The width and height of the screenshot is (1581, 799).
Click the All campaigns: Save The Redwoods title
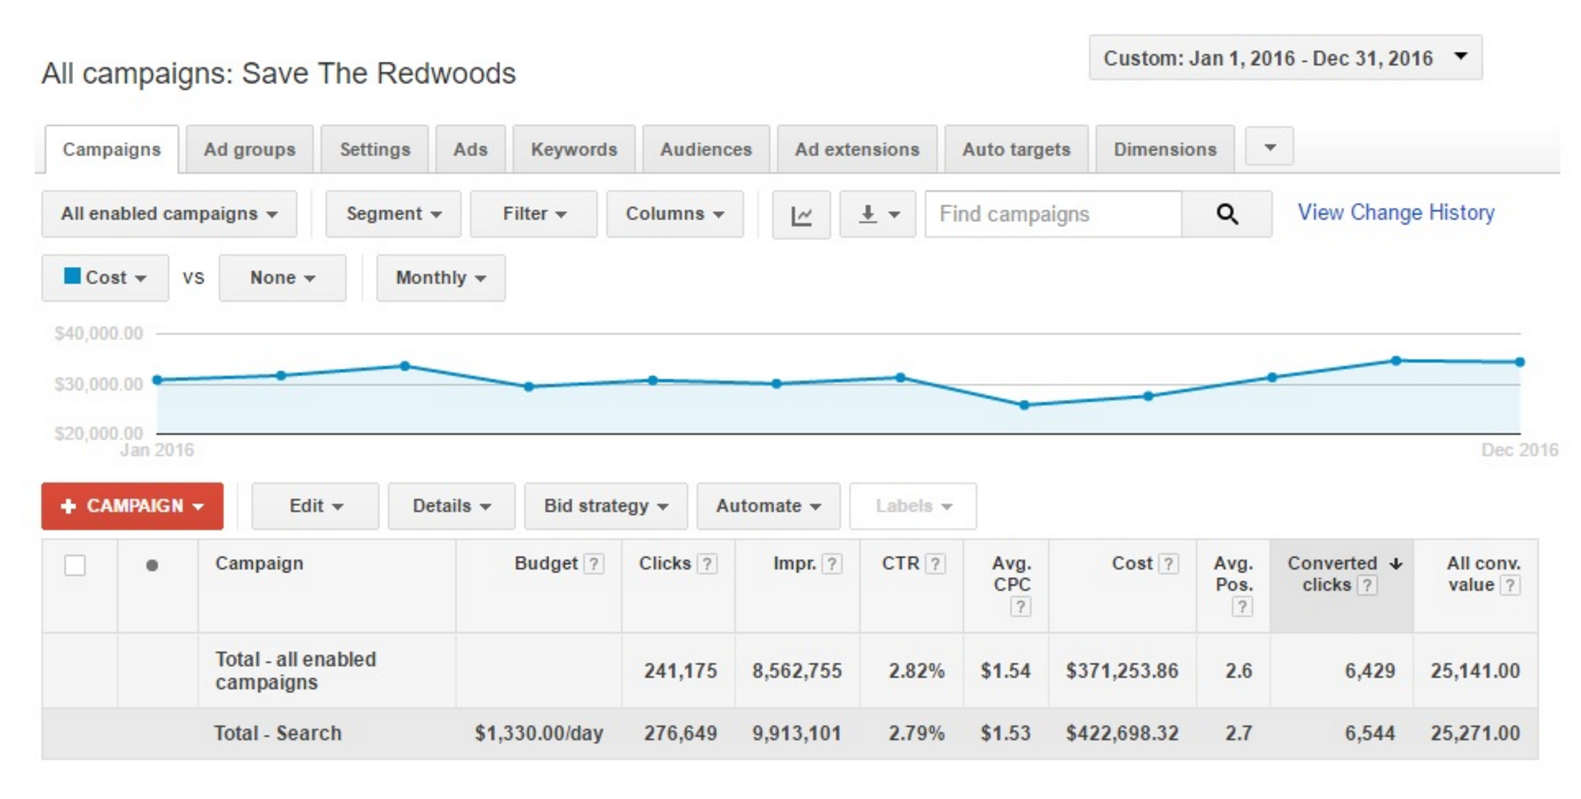279,74
